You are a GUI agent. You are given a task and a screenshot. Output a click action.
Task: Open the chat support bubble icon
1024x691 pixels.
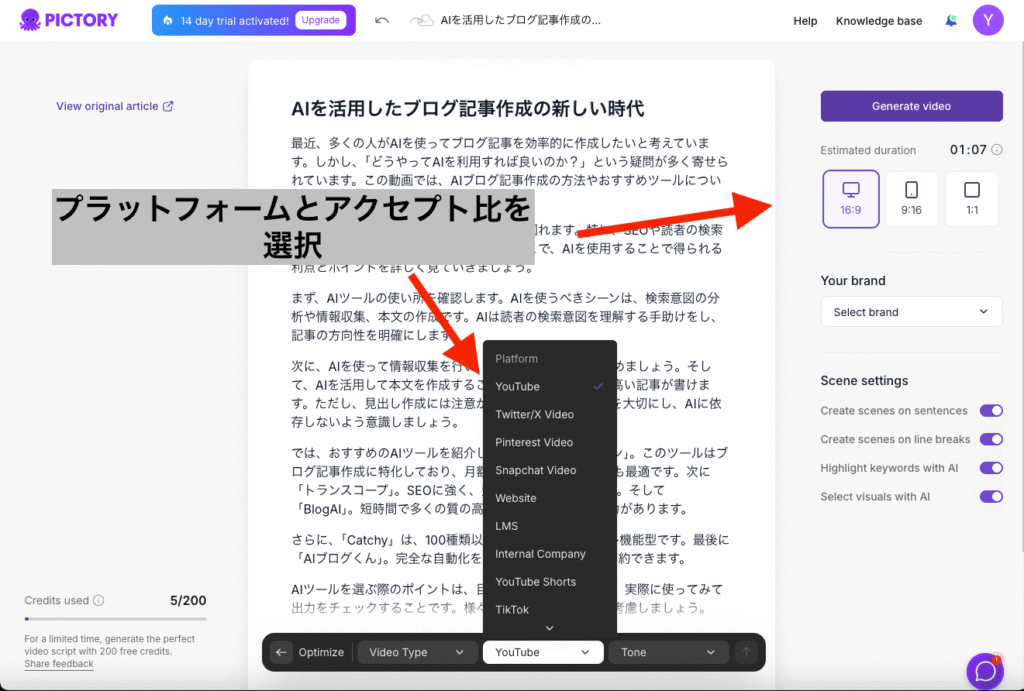(985, 671)
